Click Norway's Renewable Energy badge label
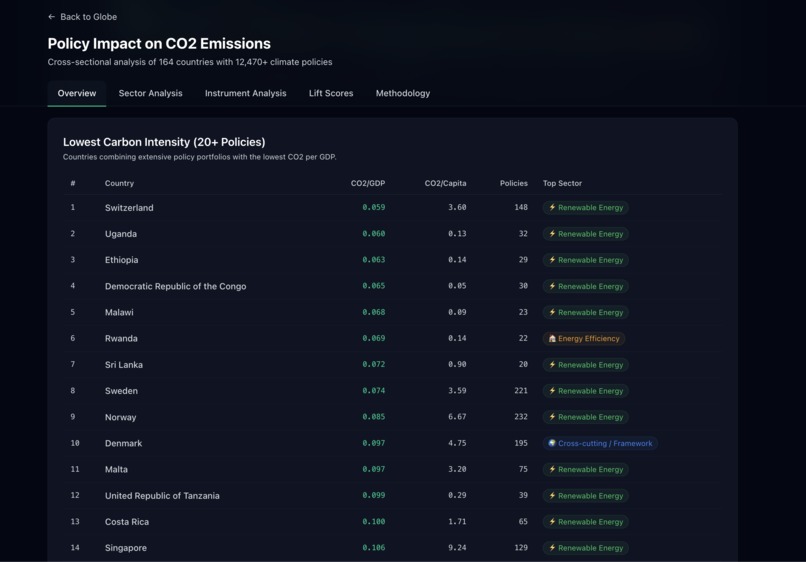Screen dimensions: 806x562 click(x=591, y=417)
